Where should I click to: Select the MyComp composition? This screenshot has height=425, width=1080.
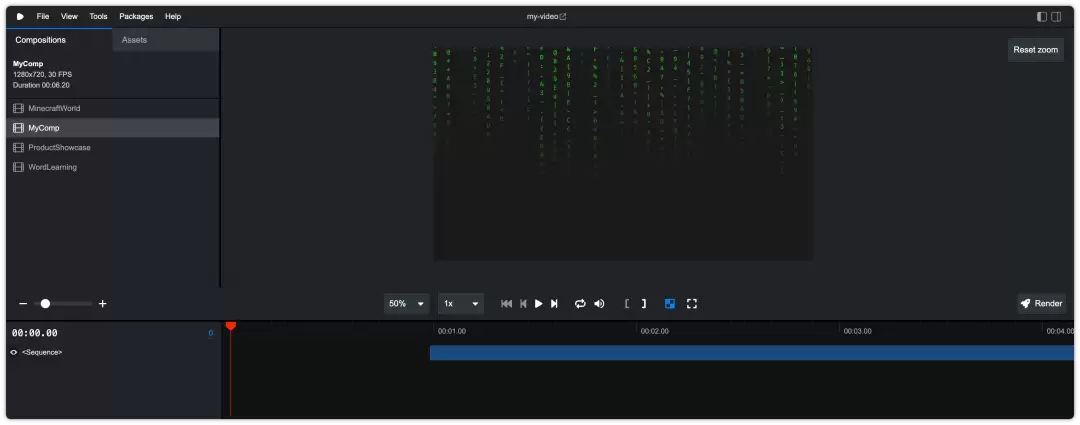point(113,128)
